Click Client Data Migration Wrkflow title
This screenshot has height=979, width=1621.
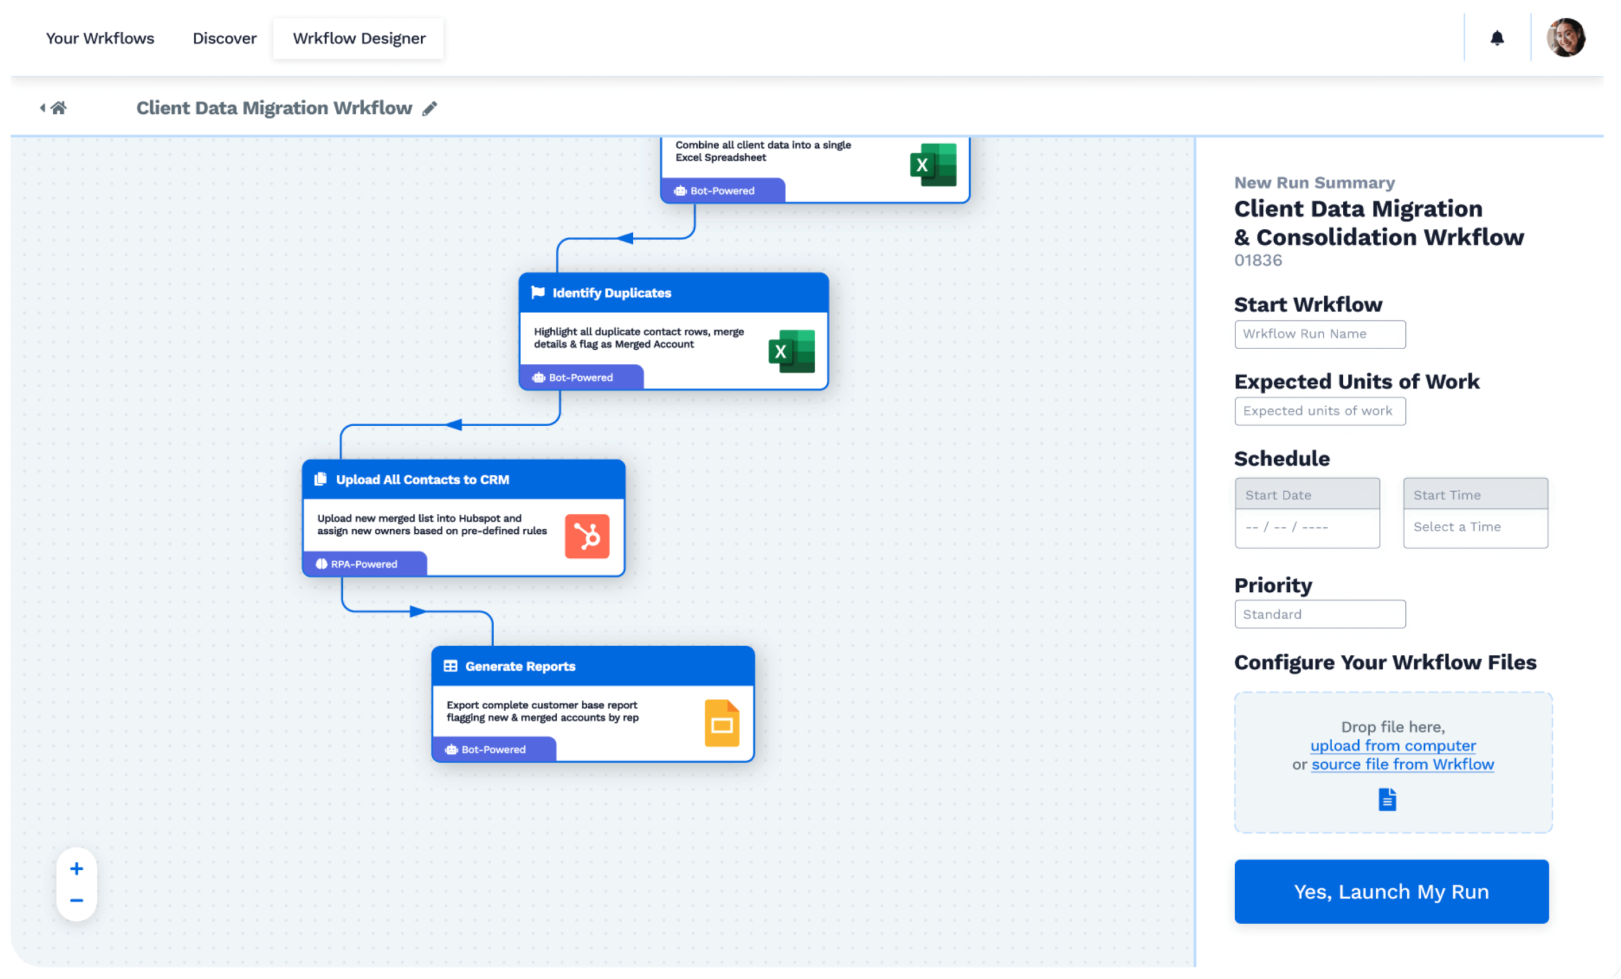pos(274,108)
